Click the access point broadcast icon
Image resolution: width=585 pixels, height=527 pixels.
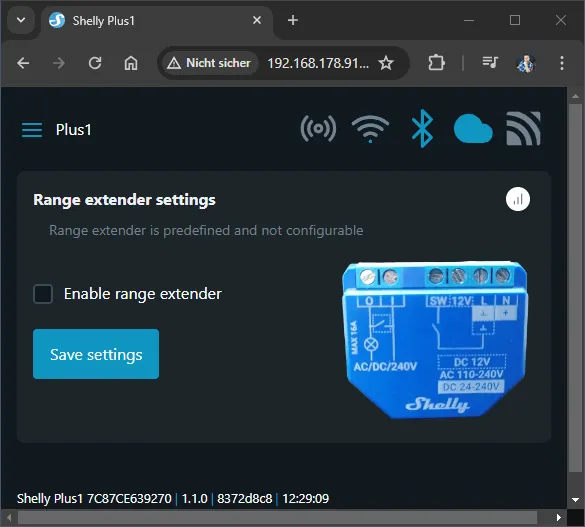(x=318, y=129)
